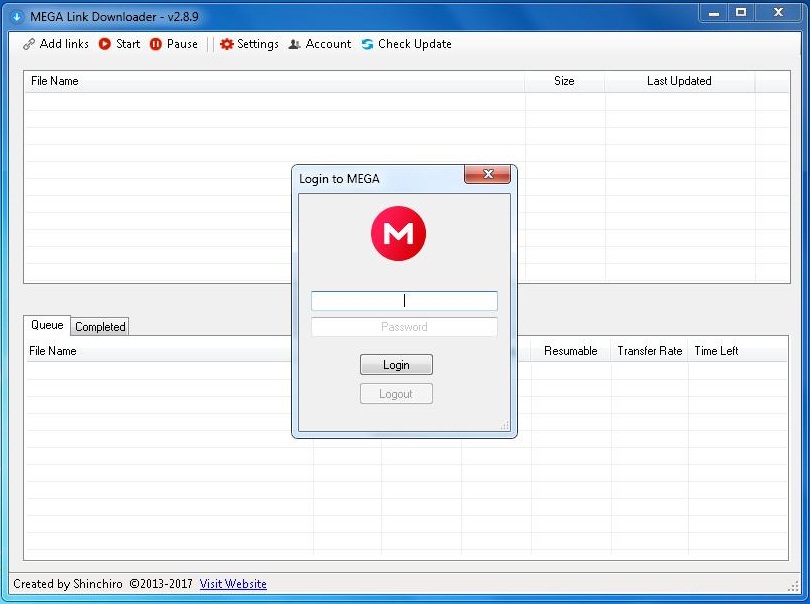Click the MEGA red logo in login dialog
Image resolution: width=810 pixels, height=604 pixels.
398,234
